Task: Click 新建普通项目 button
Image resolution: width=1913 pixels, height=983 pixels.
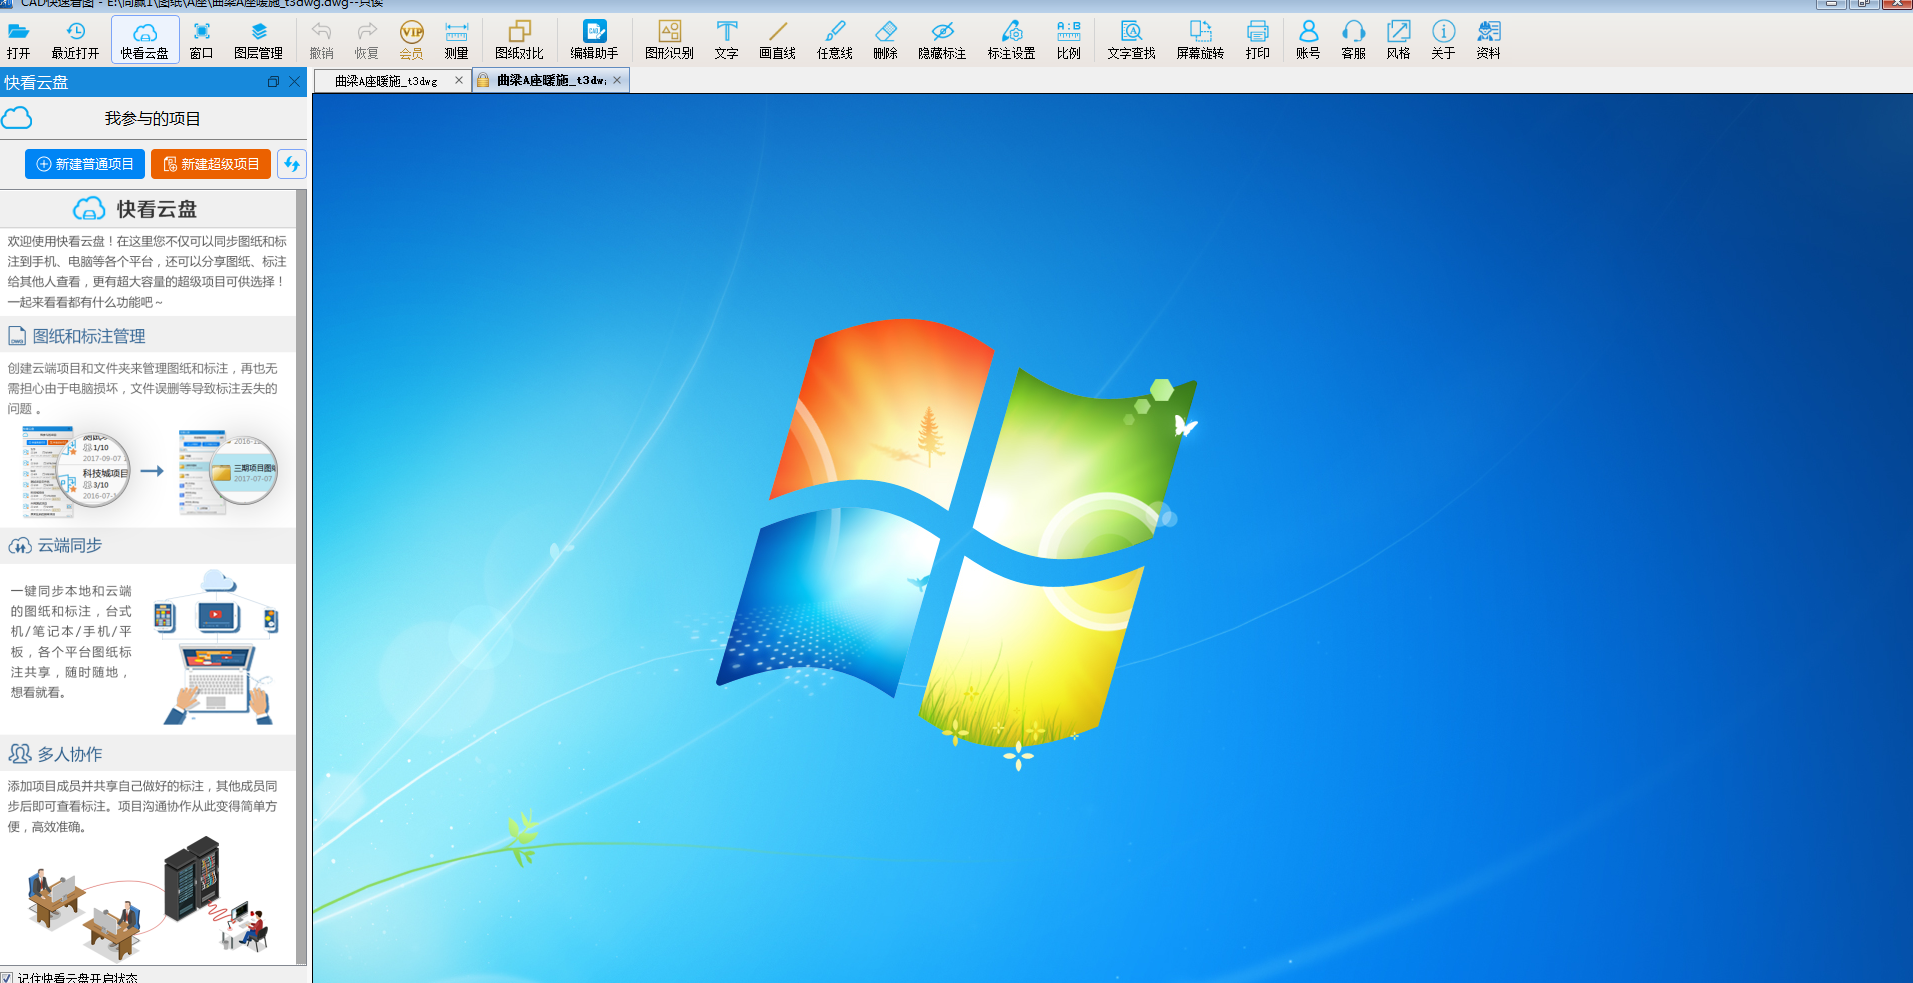Action: click(85, 164)
